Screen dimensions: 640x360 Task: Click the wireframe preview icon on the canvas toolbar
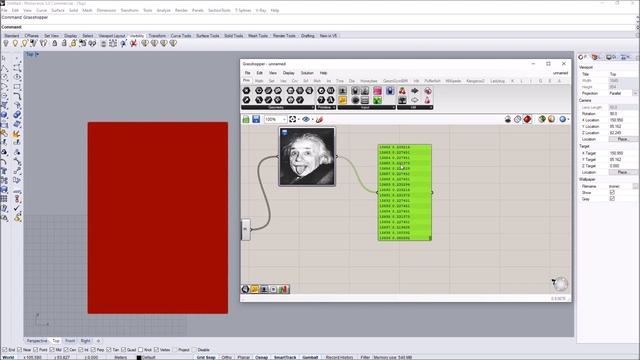pos(518,119)
